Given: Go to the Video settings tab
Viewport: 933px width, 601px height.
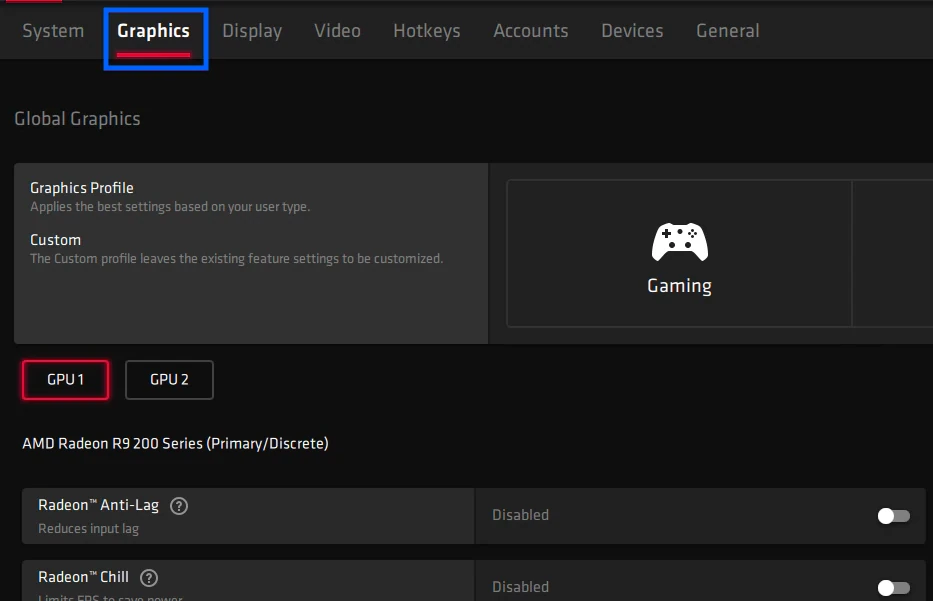Looking at the screenshot, I should pos(337,31).
